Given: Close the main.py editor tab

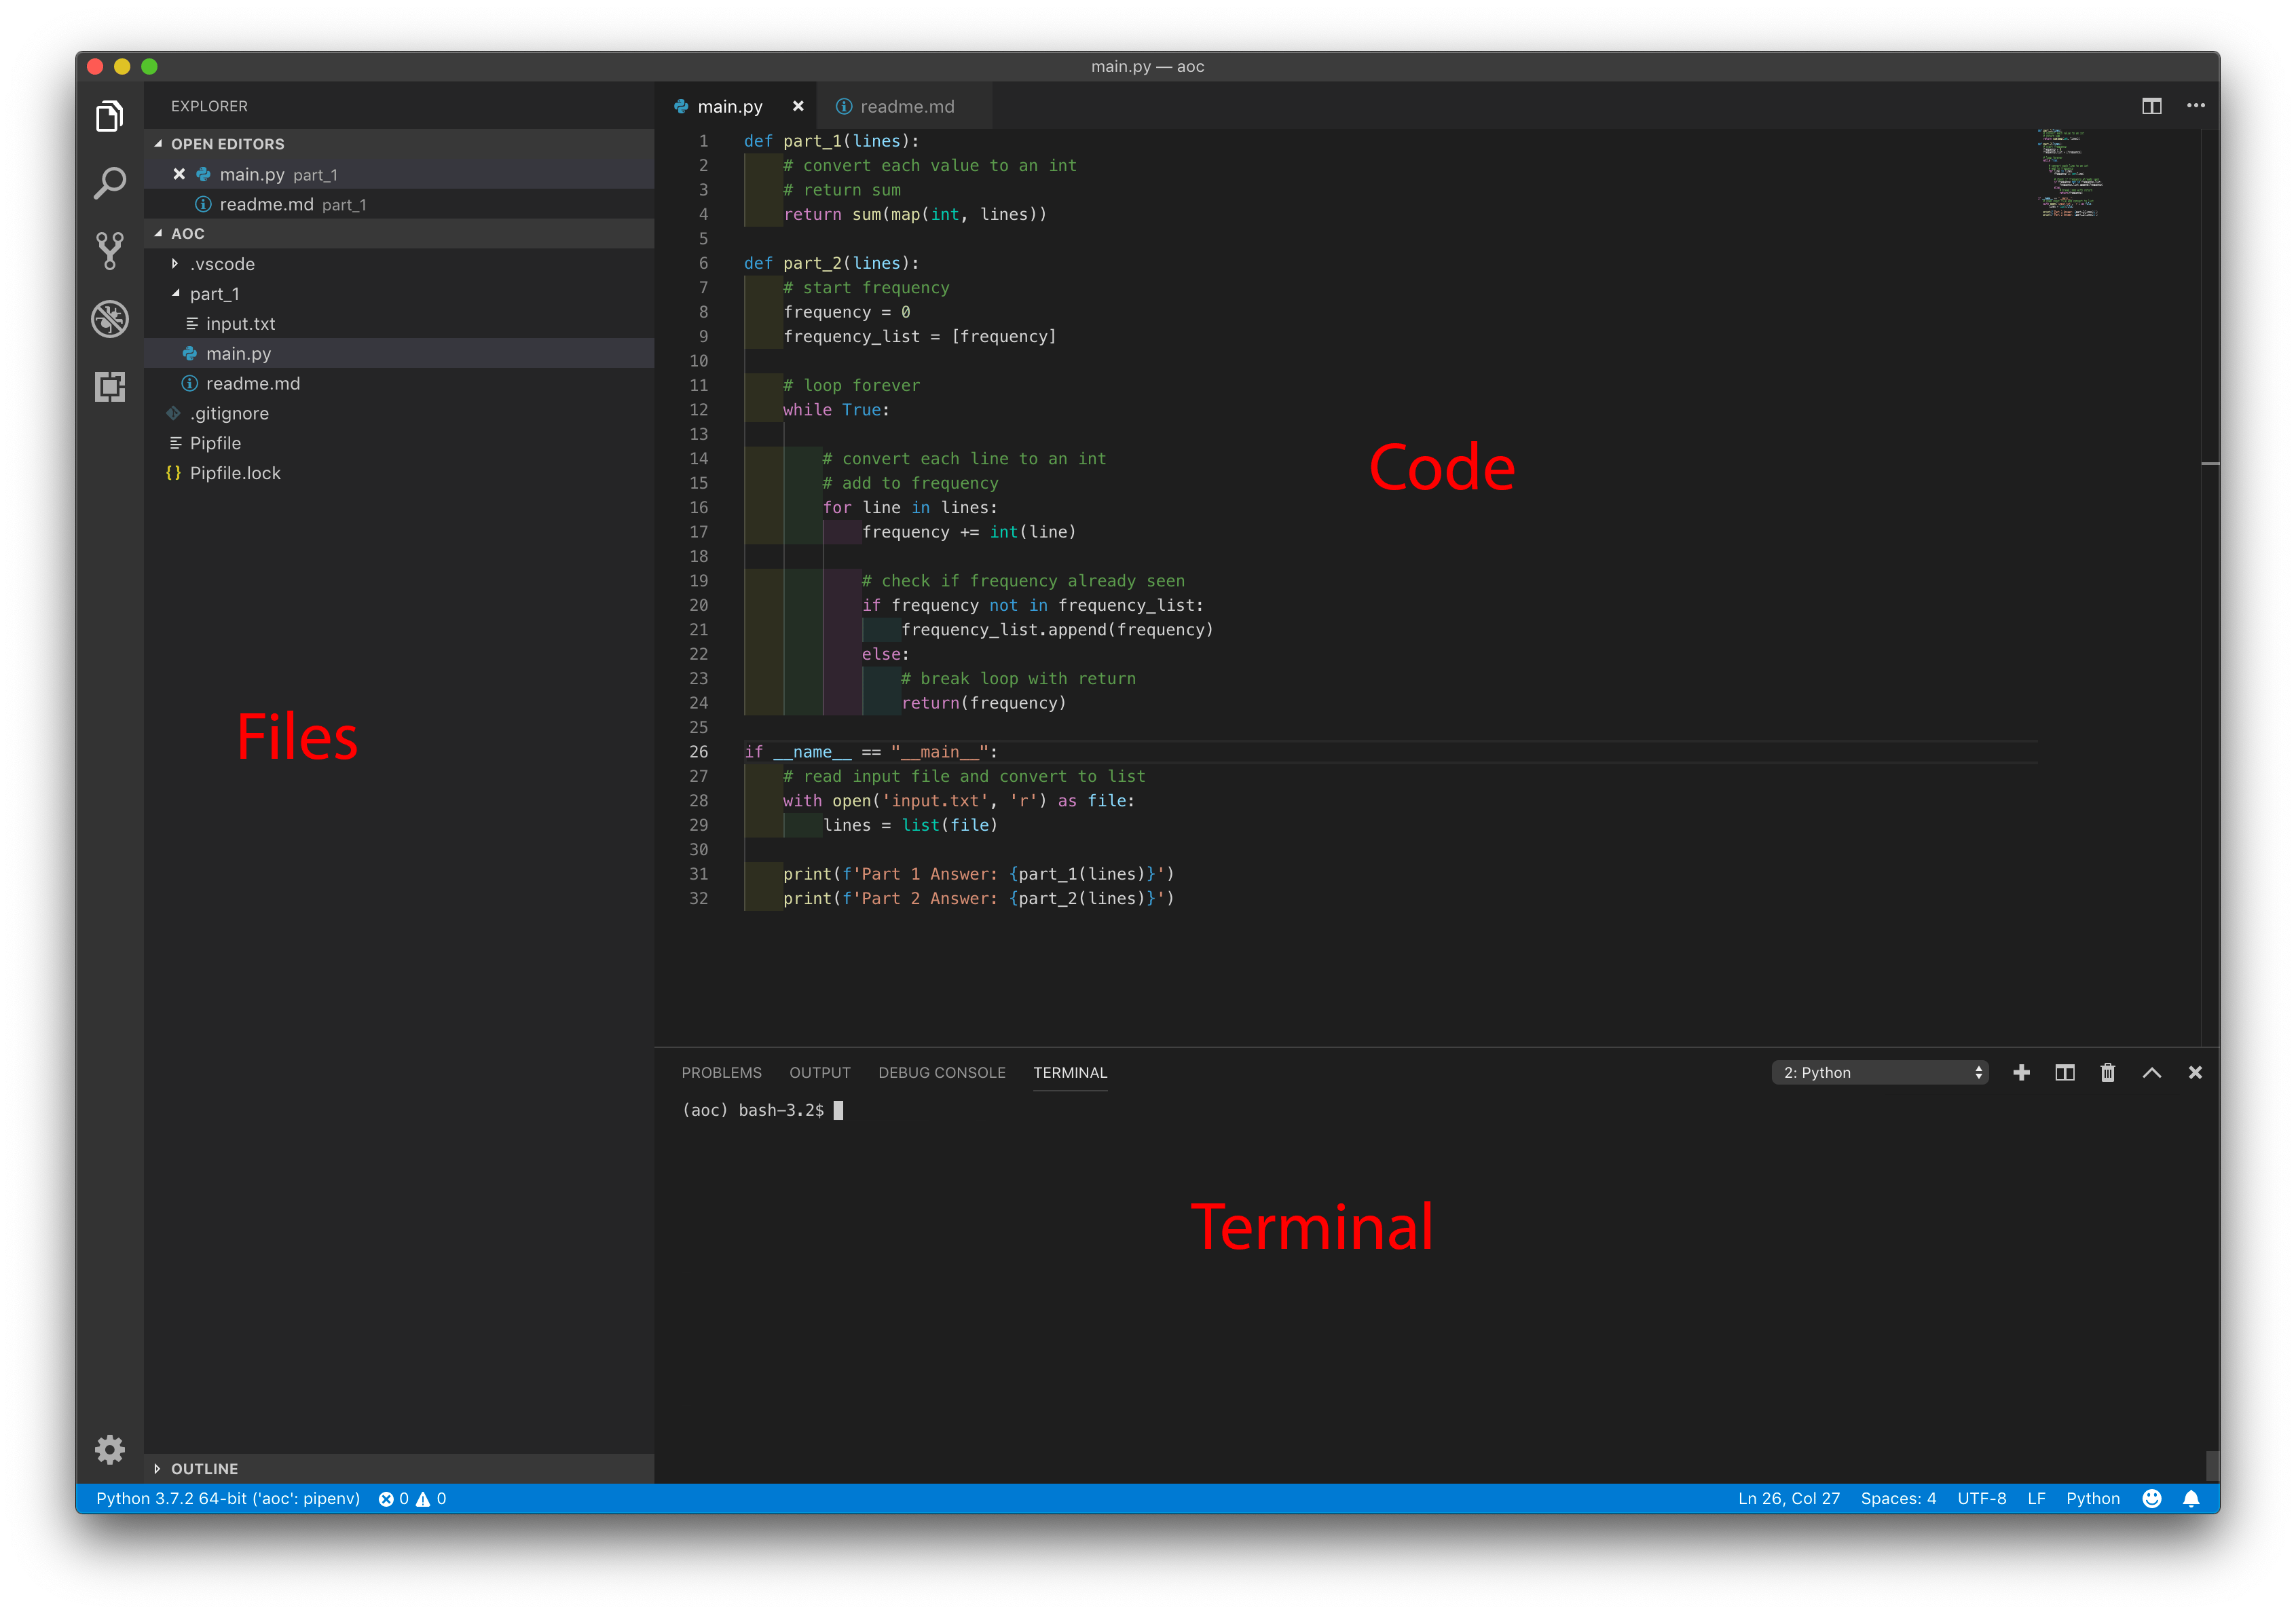Looking at the screenshot, I should [x=798, y=106].
